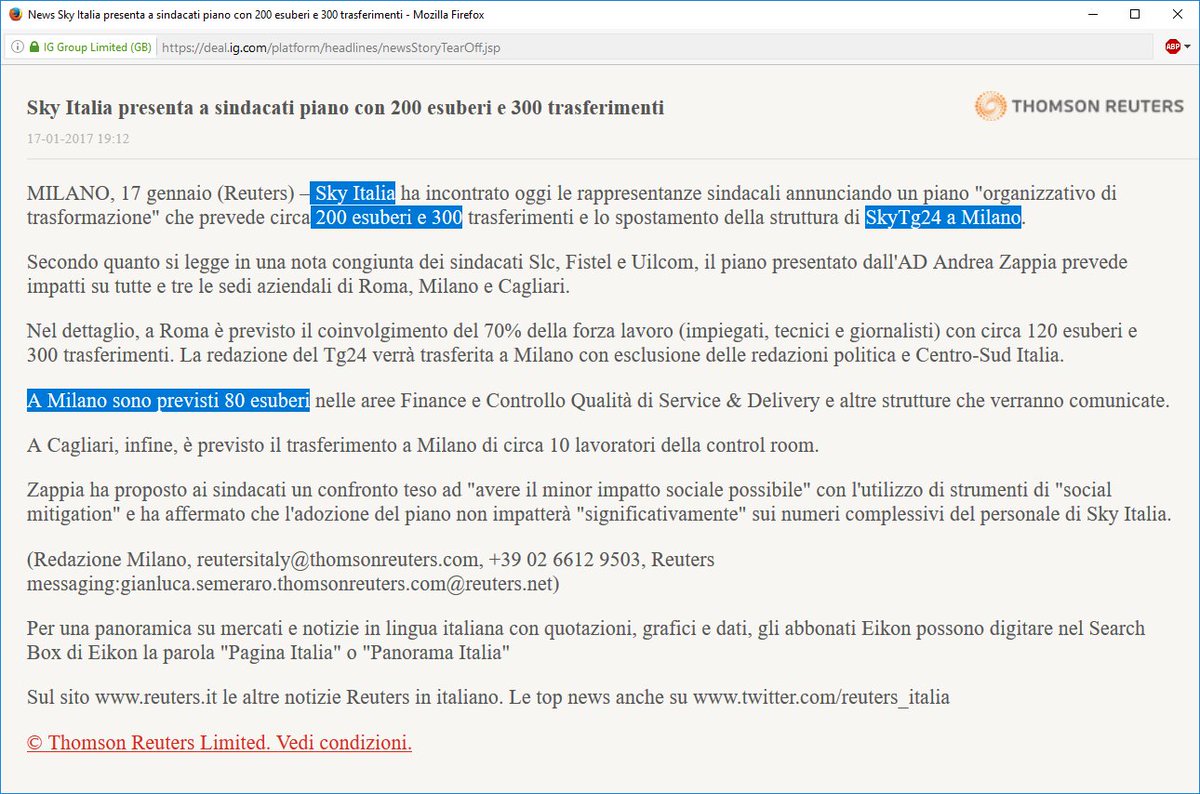Click www.twitter.com/reuters_italia text

coord(821,697)
